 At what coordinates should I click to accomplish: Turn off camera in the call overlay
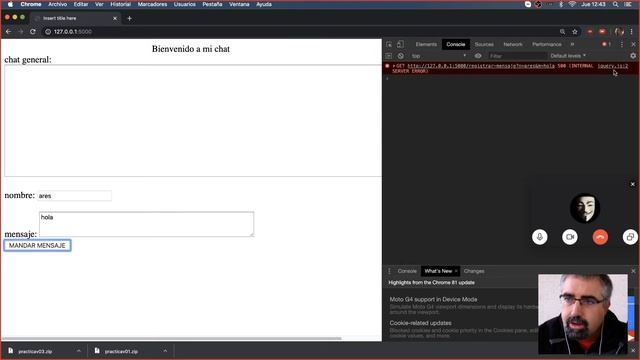[570, 237]
